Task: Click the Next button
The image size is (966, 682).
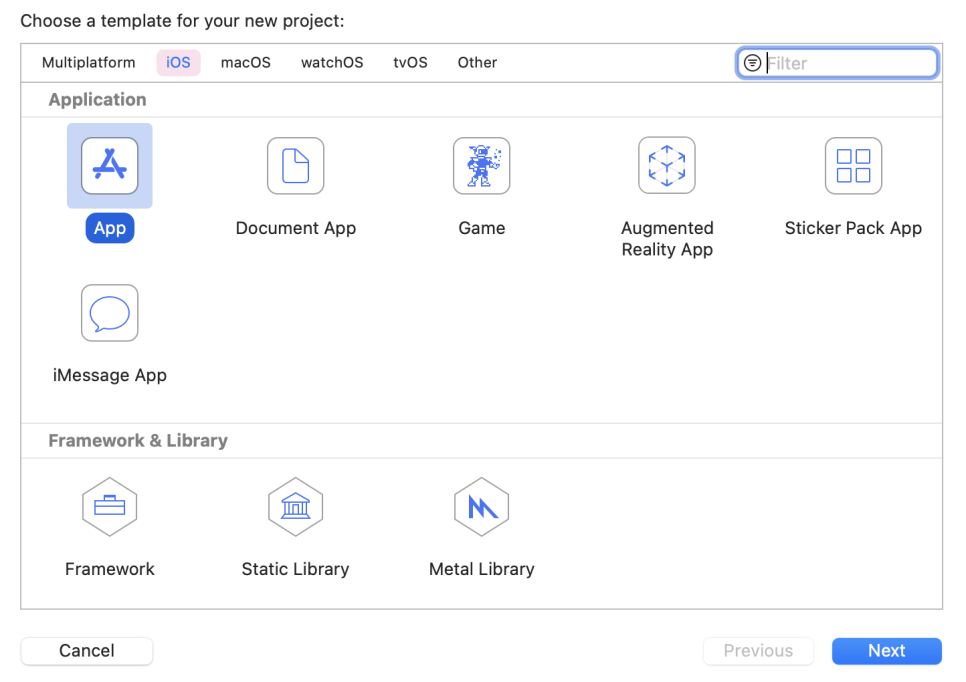Action: pos(887,651)
